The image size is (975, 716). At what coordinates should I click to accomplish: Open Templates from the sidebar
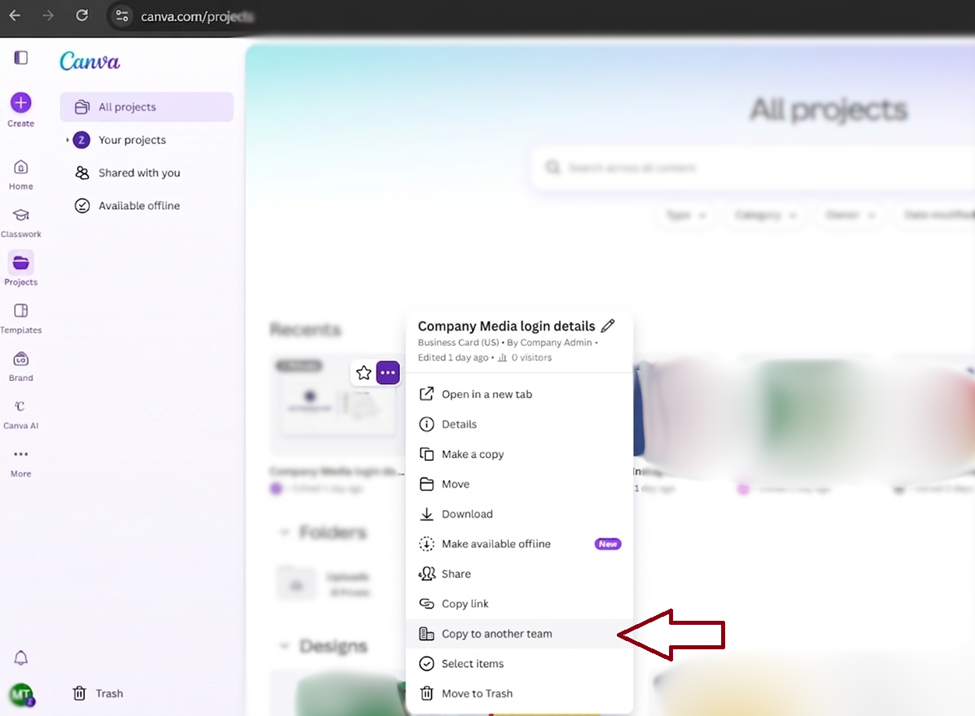20,315
